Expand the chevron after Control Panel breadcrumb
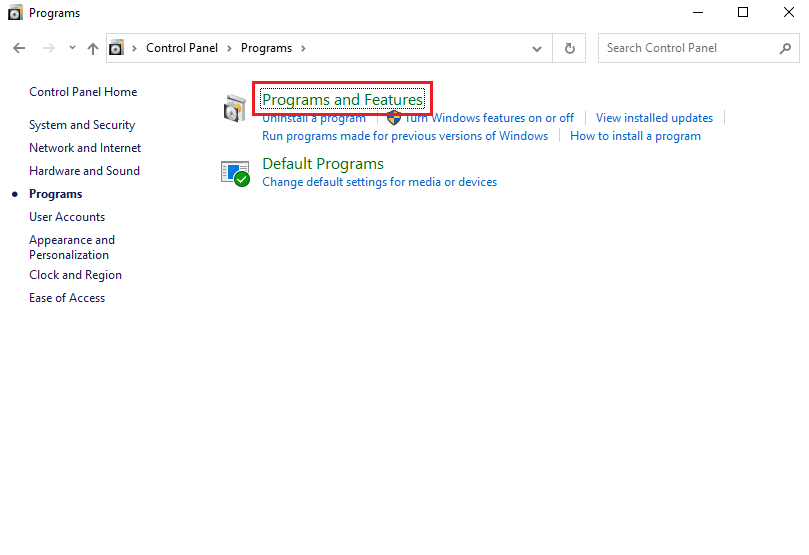This screenshot has width=809, height=555. 229,48
